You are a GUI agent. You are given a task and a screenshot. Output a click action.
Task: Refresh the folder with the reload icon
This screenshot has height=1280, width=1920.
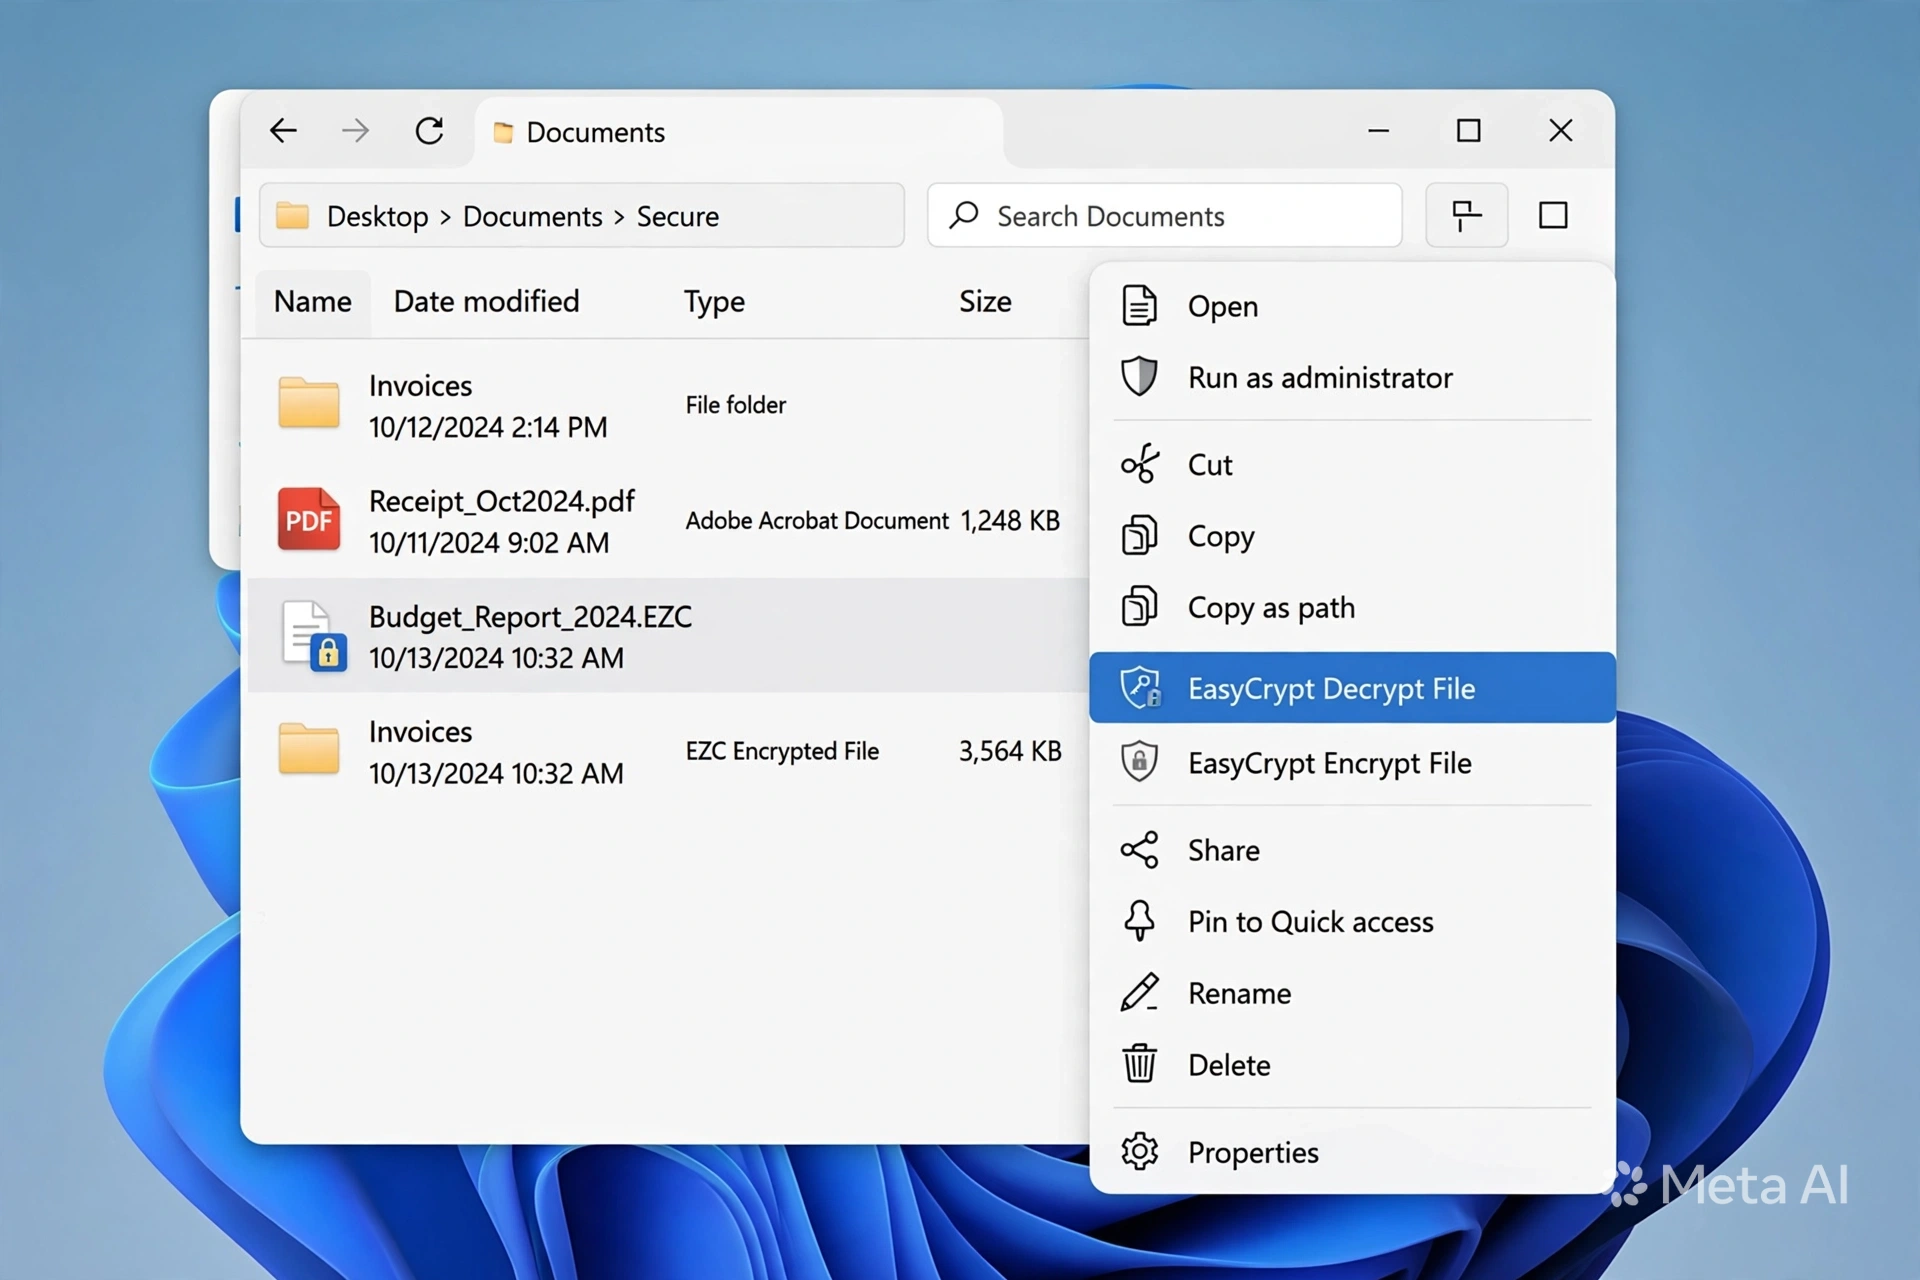click(430, 131)
